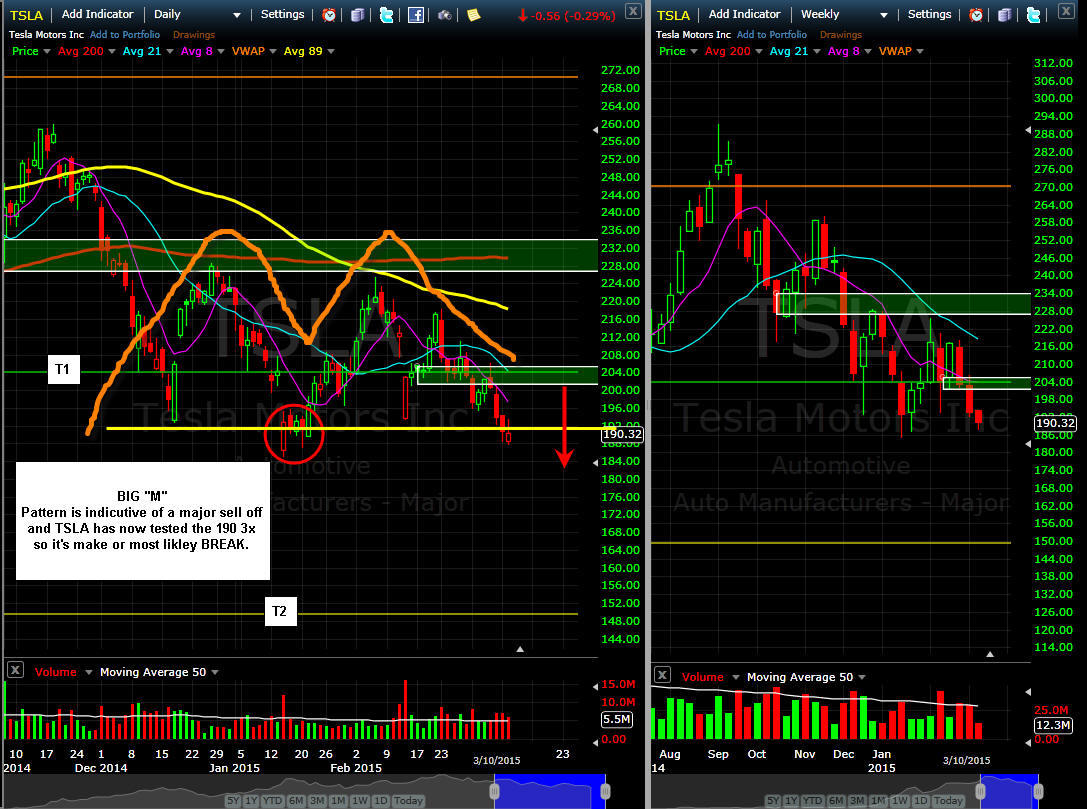Expand the Avg 89 indicator dropdown
Image resolution: width=1087 pixels, height=809 pixels.
click(x=329, y=51)
